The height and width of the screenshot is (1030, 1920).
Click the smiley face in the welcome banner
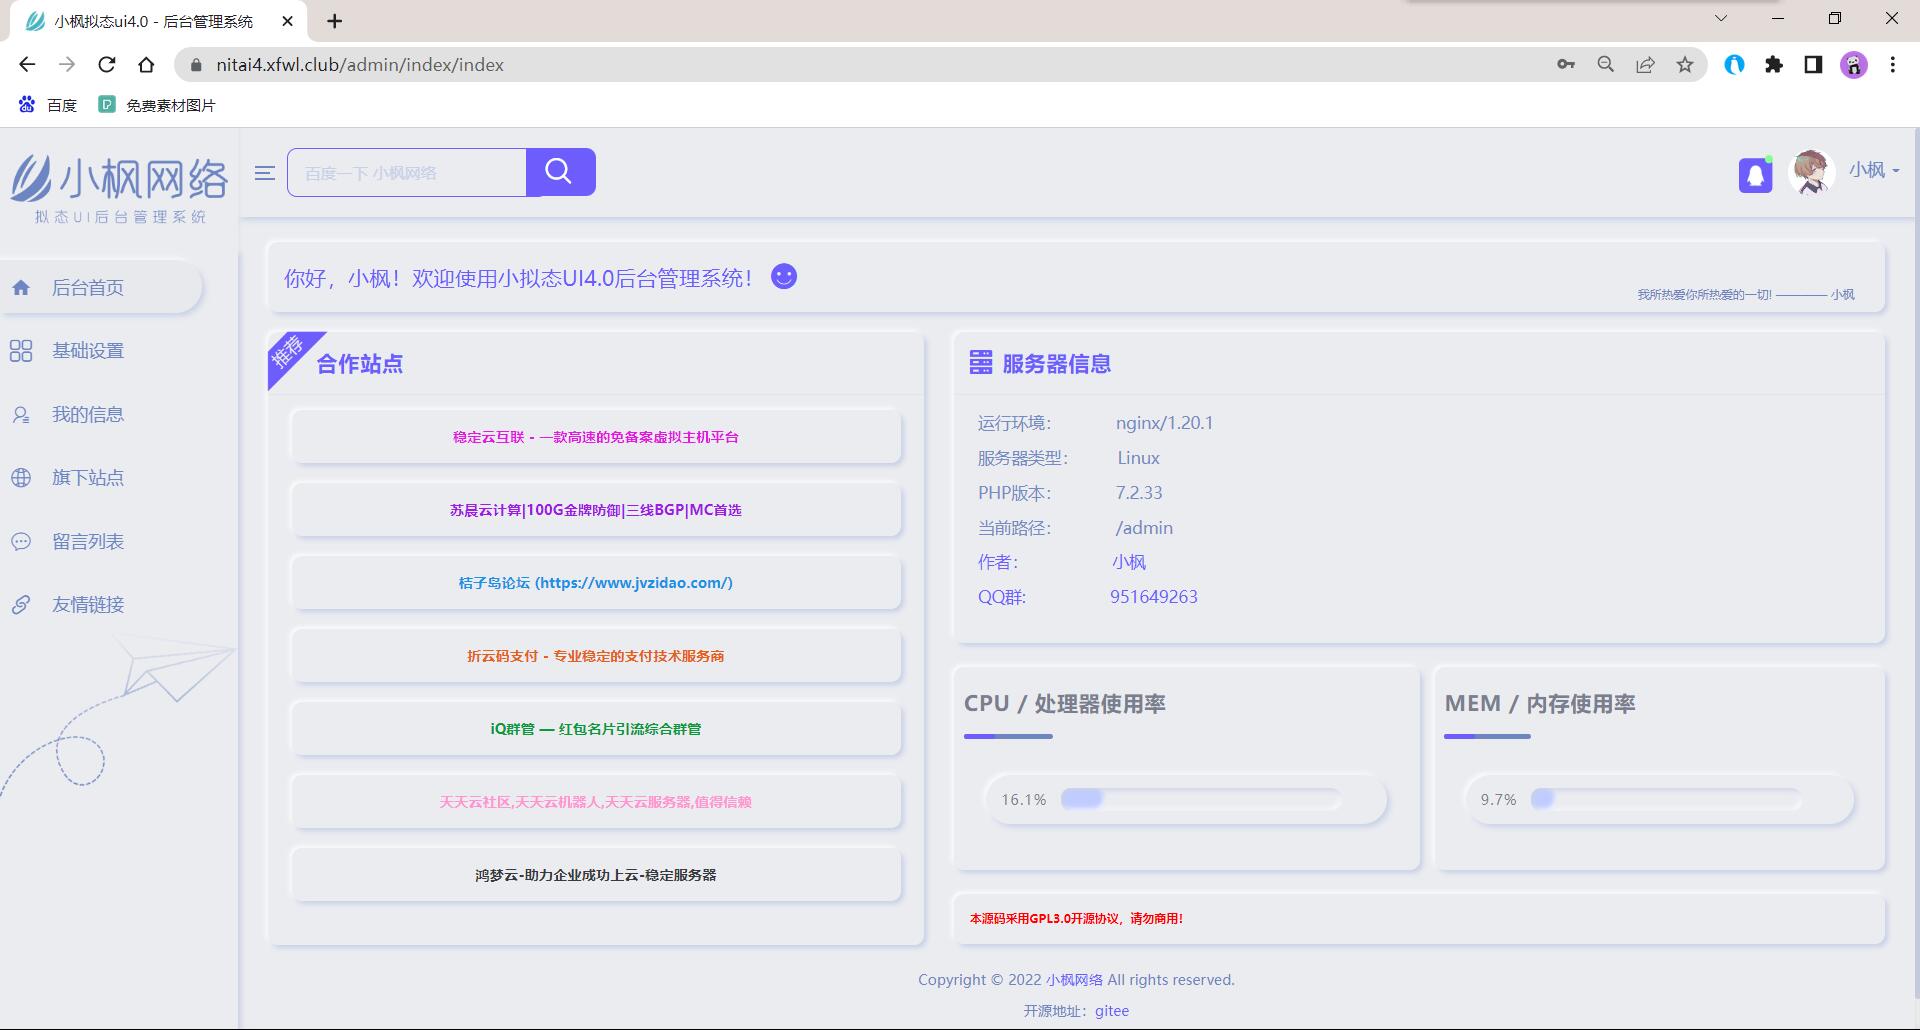[784, 276]
